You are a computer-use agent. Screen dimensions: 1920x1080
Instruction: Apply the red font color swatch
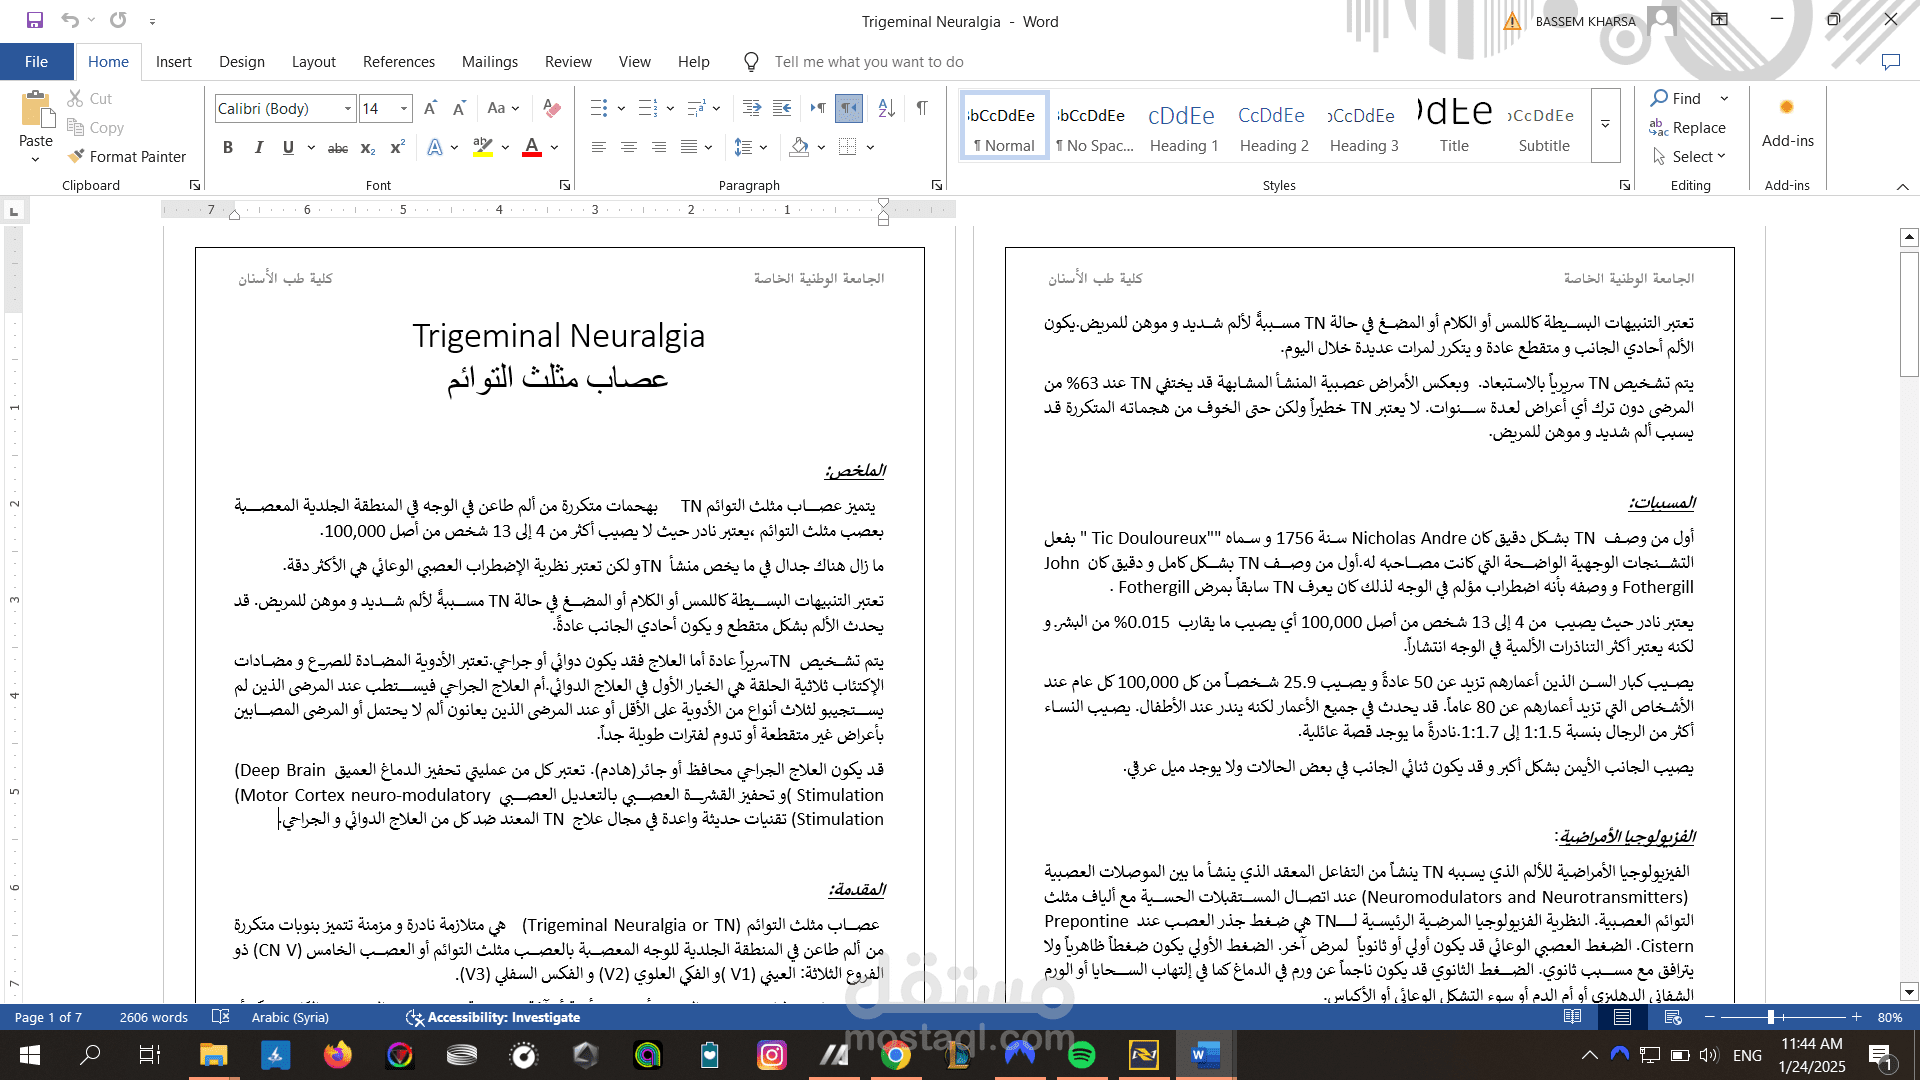(x=532, y=148)
